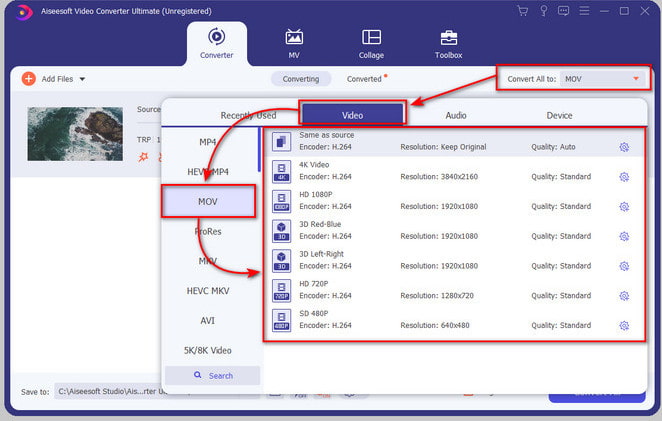This screenshot has height=421, width=662.
Task: Show the Converted list
Action: pos(364,79)
